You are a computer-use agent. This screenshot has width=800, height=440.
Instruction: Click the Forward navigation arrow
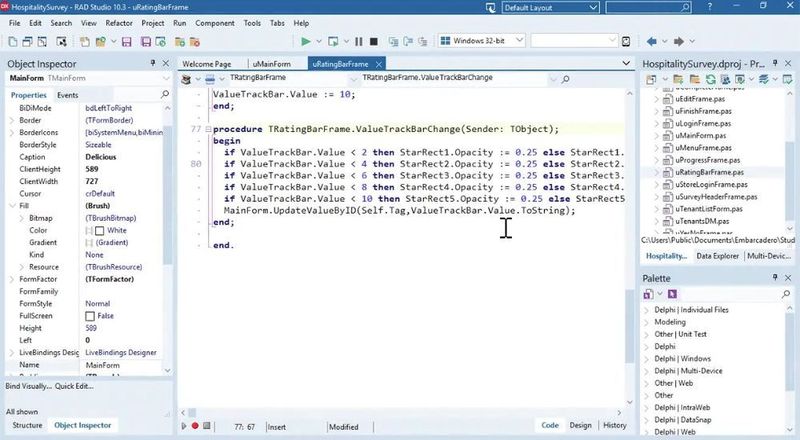coord(679,41)
